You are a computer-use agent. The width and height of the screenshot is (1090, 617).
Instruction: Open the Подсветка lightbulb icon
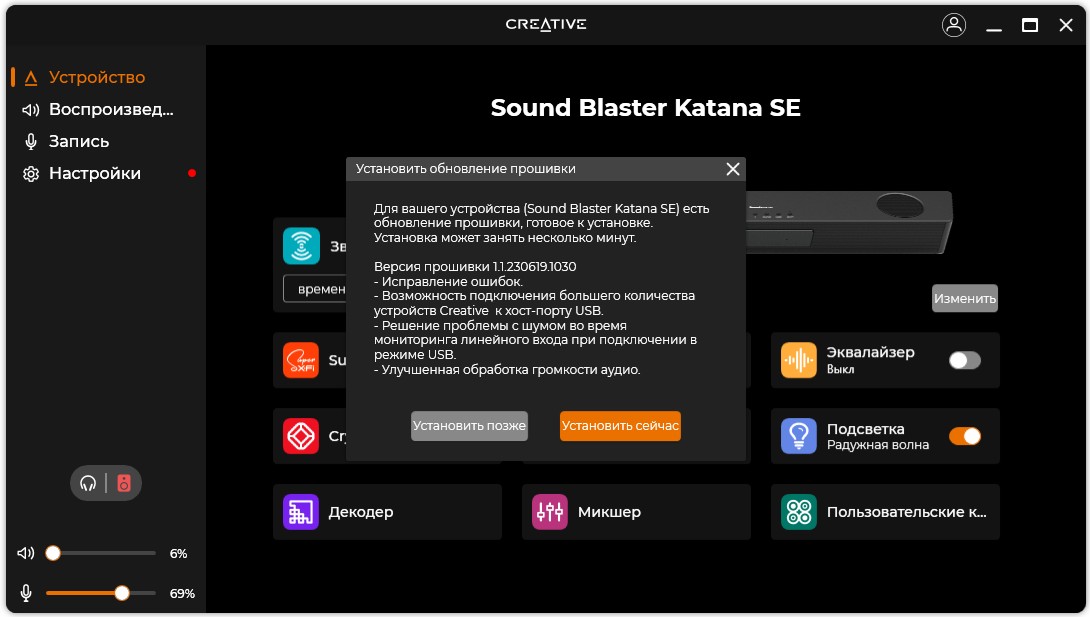(799, 436)
